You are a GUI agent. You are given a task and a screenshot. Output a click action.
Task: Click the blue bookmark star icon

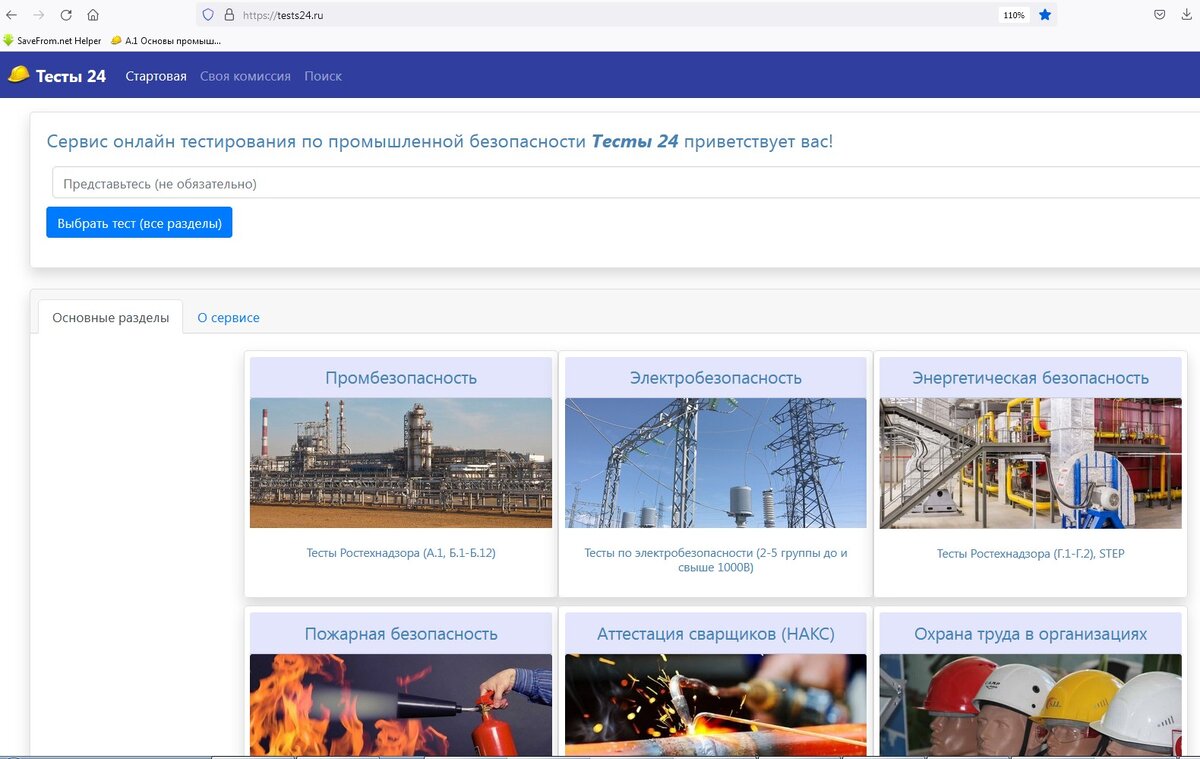[1045, 15]
